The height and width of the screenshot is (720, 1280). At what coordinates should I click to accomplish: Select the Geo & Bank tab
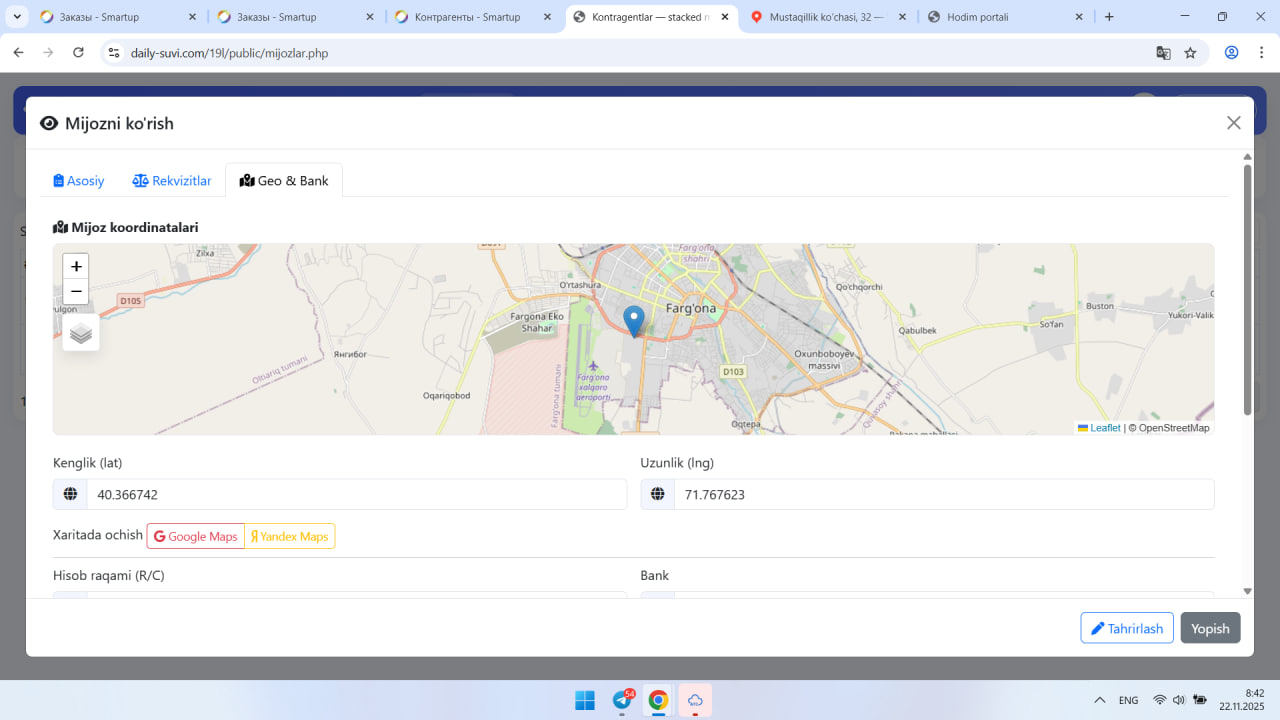point(284,181)
